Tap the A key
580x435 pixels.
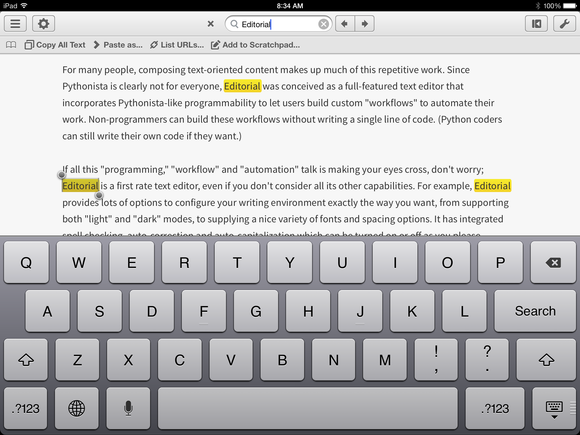[47, 311]
